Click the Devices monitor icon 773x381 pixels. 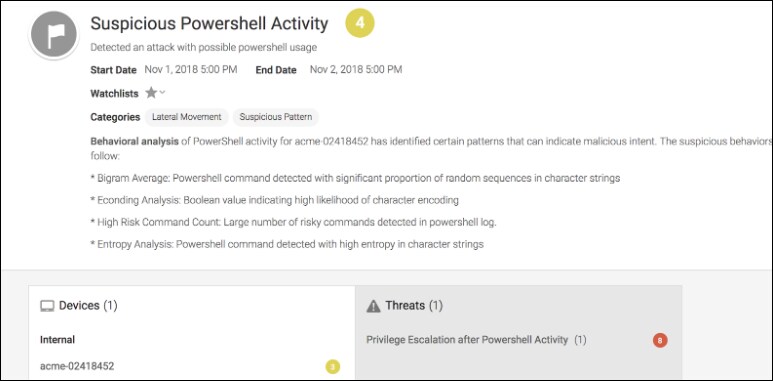[47, 306]
